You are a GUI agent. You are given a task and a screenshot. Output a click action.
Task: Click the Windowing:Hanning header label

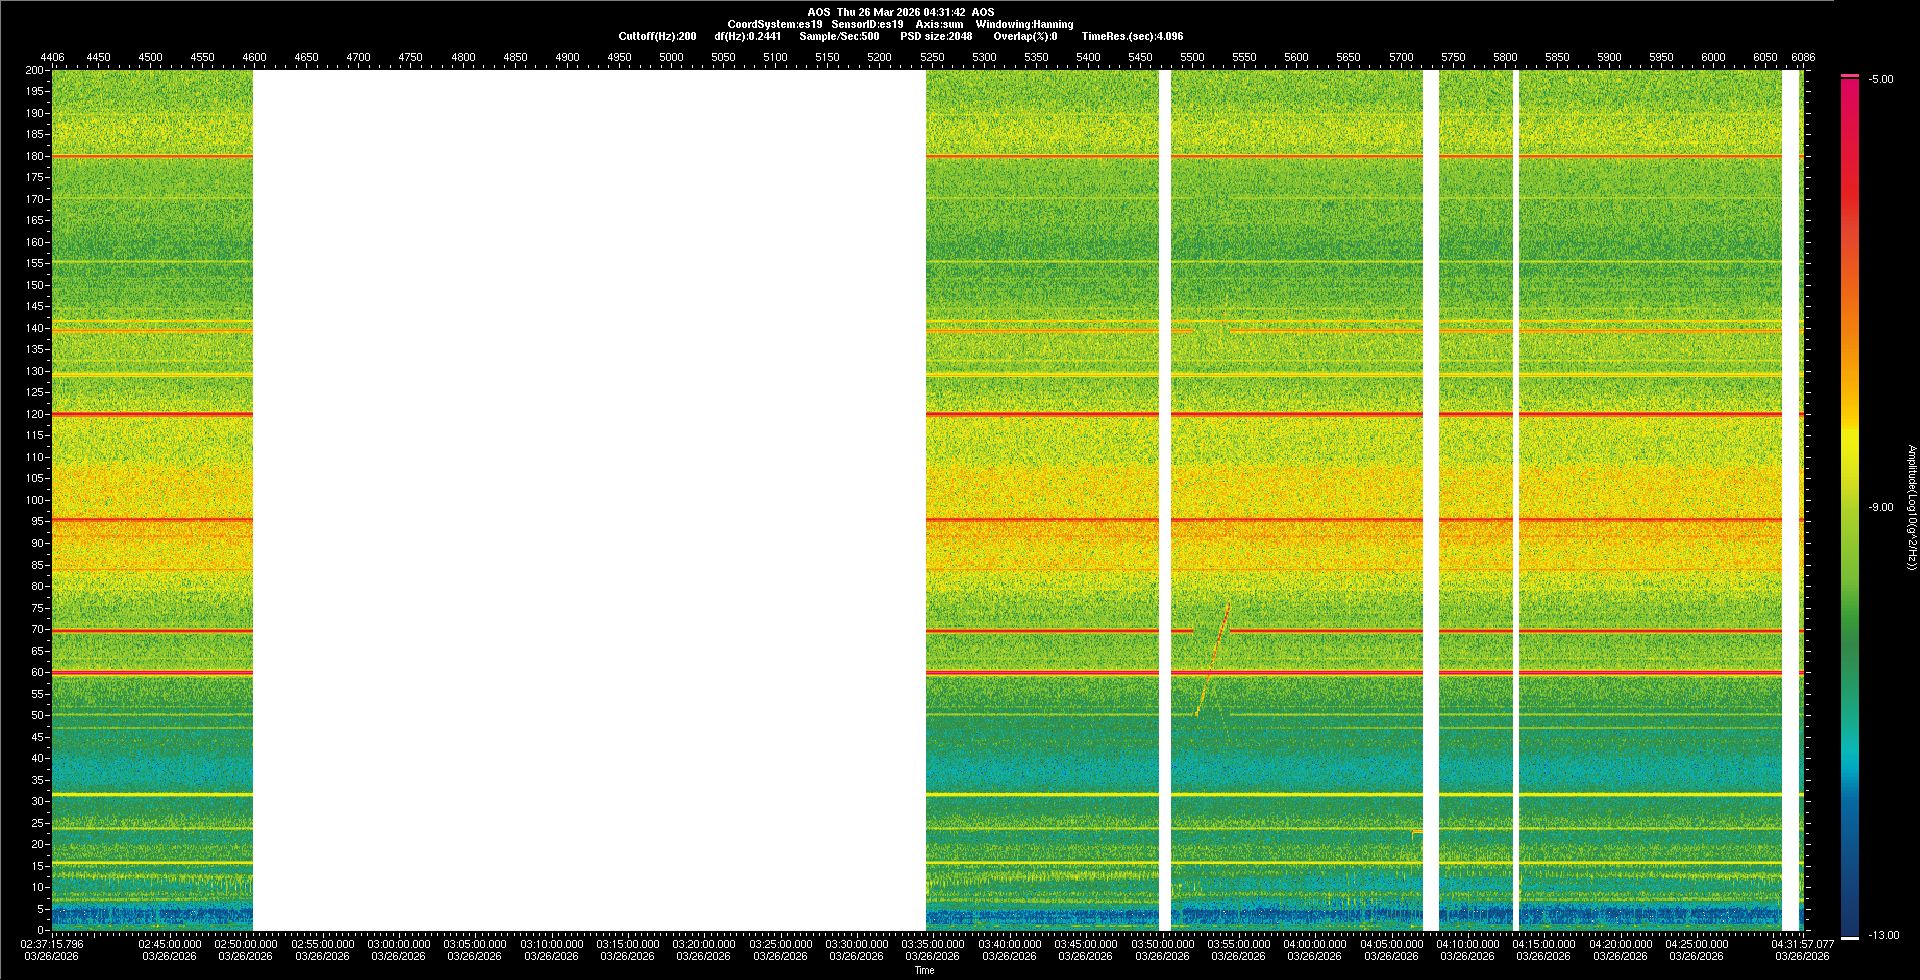(1024, 24)
